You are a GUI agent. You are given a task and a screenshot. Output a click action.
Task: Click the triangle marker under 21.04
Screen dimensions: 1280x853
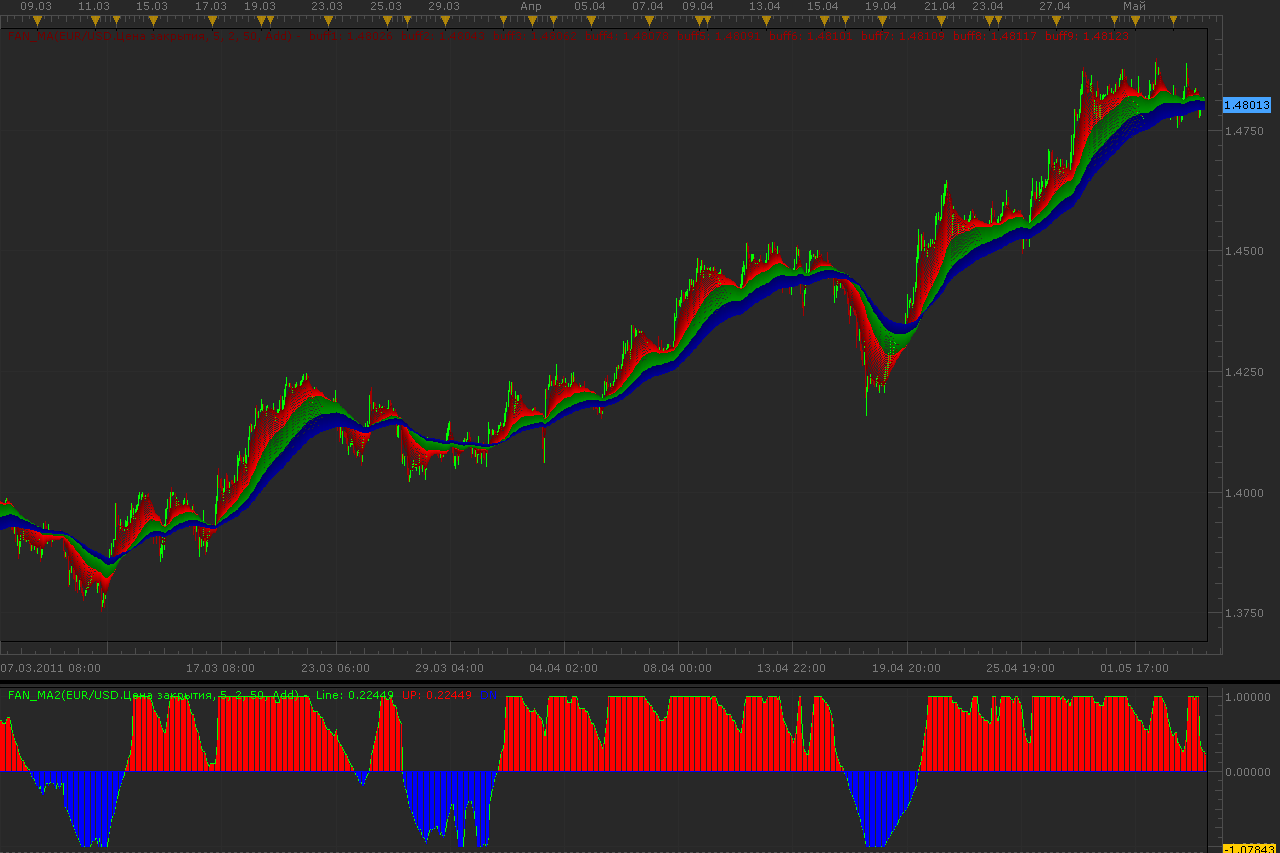click(941, 20)
